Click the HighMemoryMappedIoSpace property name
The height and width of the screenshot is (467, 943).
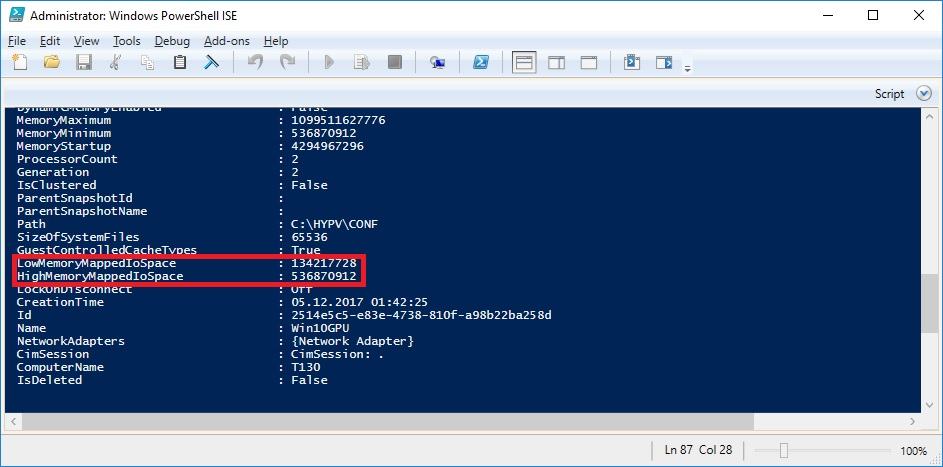click(x=100, y=276)
